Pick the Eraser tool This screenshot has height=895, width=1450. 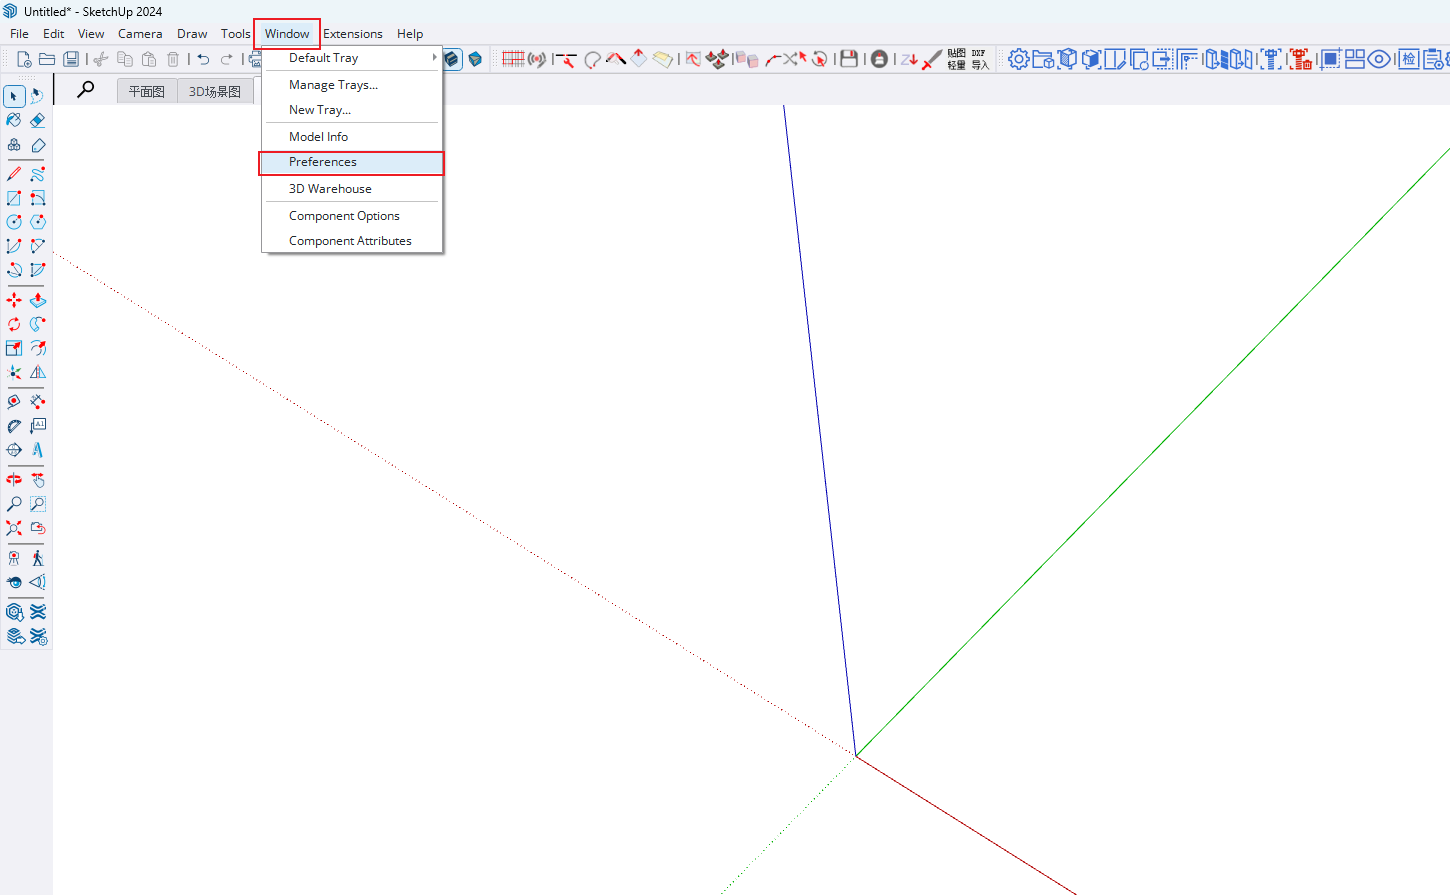tap(38, 120)
